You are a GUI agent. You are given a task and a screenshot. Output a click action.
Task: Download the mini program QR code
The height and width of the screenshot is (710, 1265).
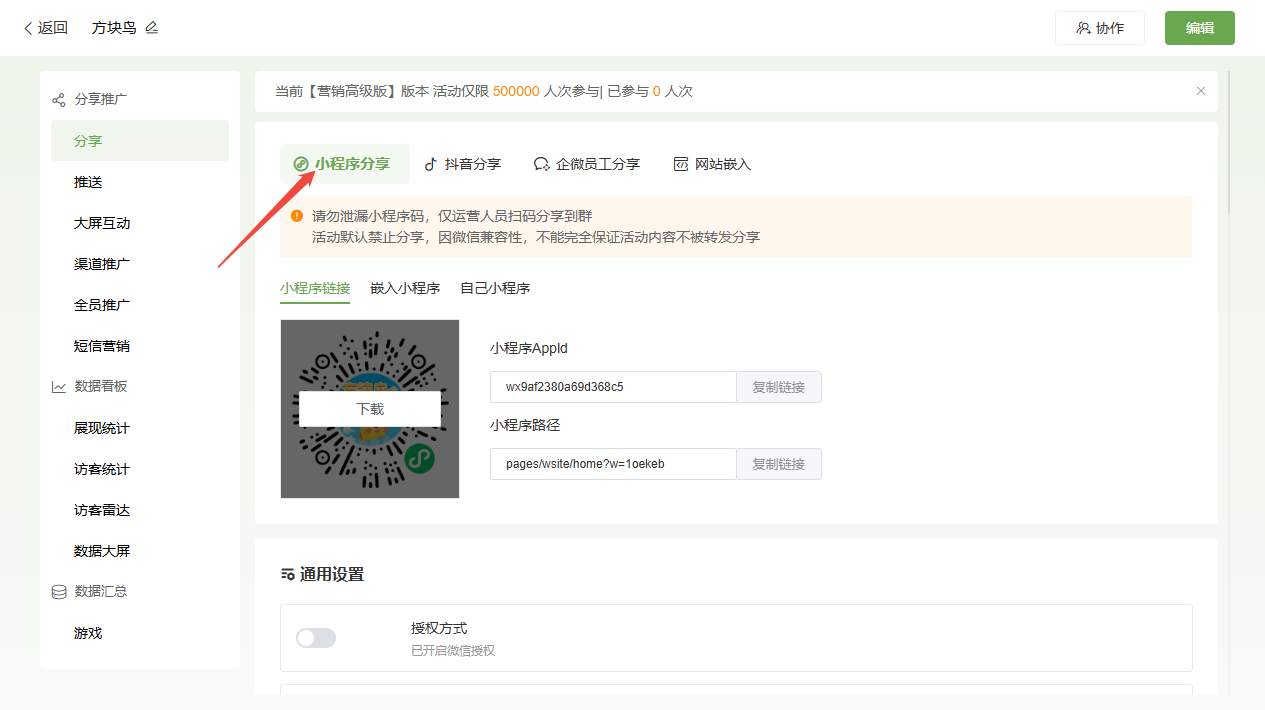pyautogui.click(x=370, y=409)
